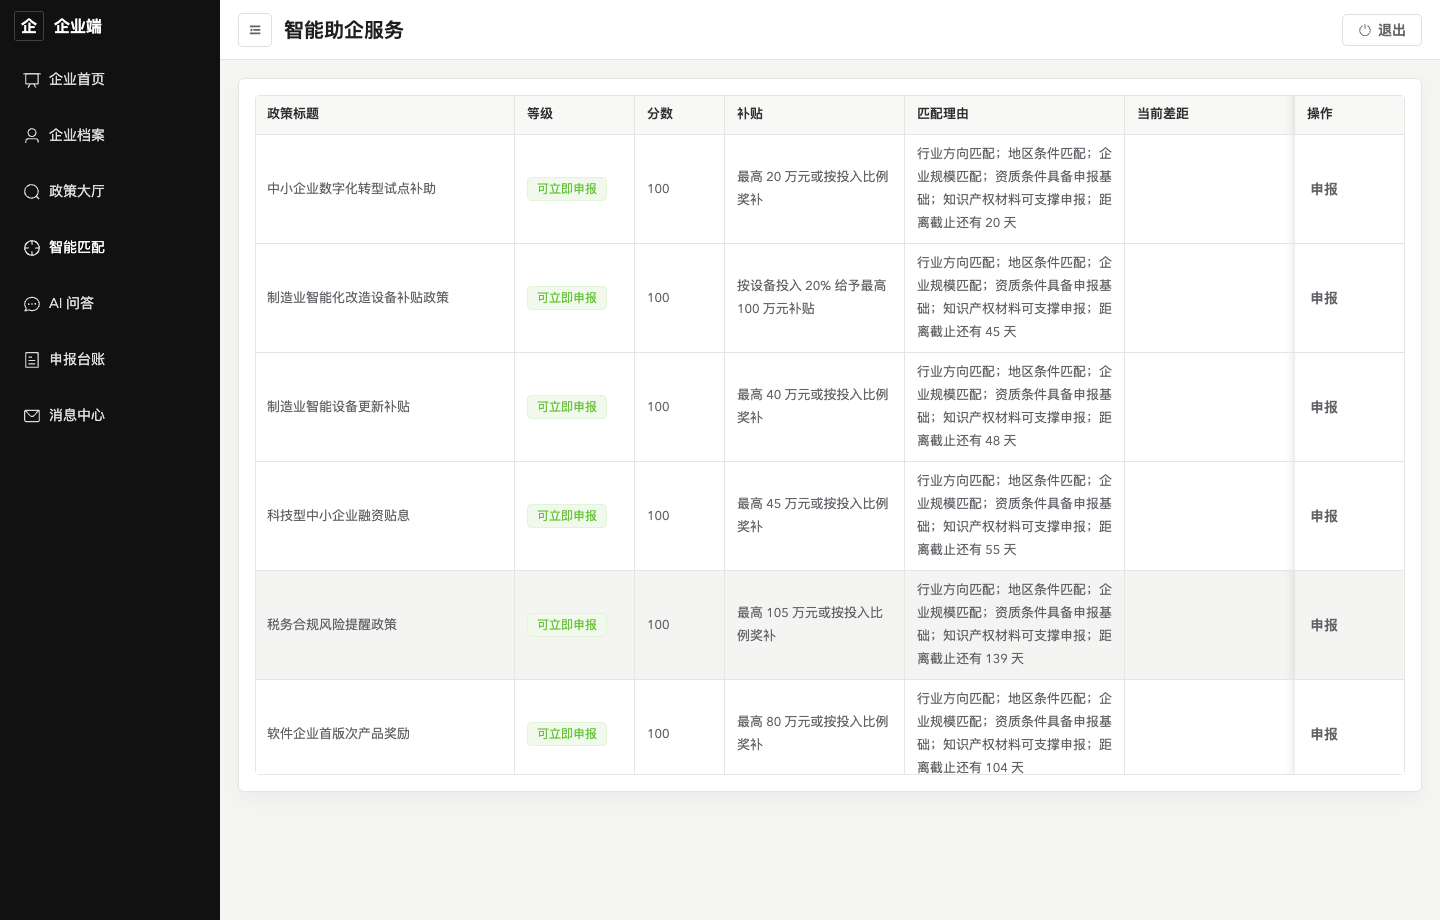The width and height of the screenshot is (1440, 920).
Task: Click the 分数 column header
Action: point(680,114)
